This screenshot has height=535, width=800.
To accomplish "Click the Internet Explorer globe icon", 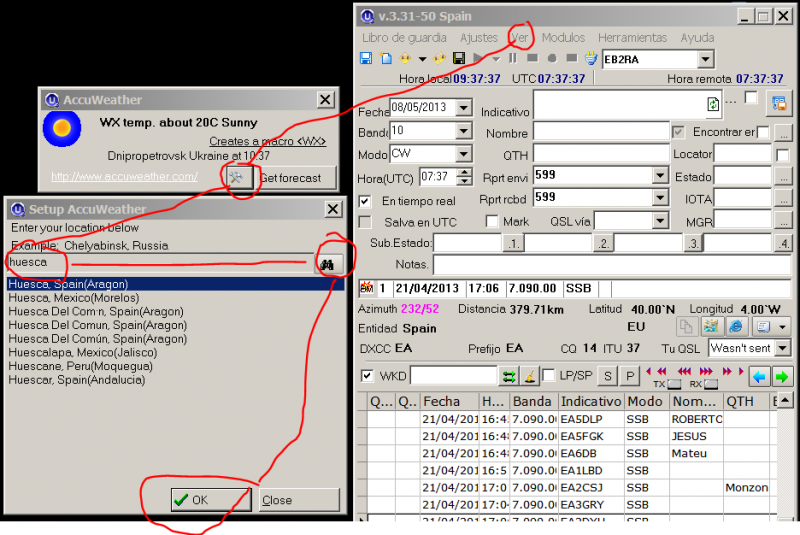I will tap(734, 327).
